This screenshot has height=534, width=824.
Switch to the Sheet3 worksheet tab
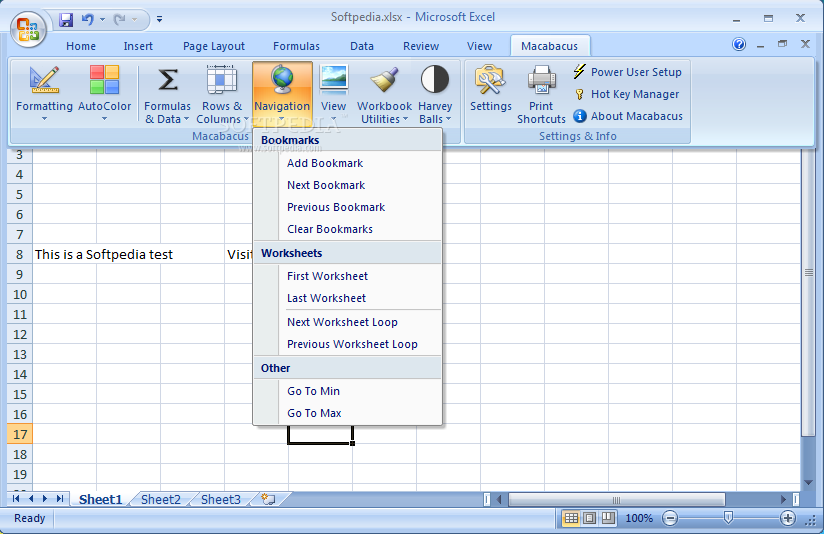[x=221, y=499]
